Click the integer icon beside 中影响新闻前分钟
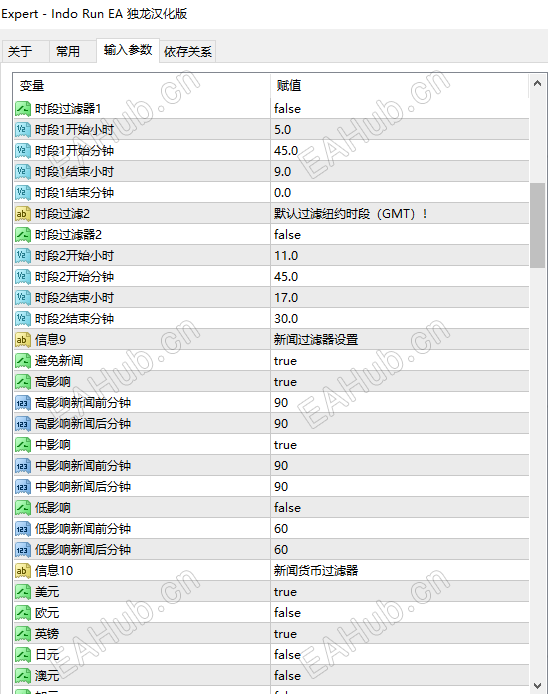This screenshot has width=548, height=694. tap(23, 466)
